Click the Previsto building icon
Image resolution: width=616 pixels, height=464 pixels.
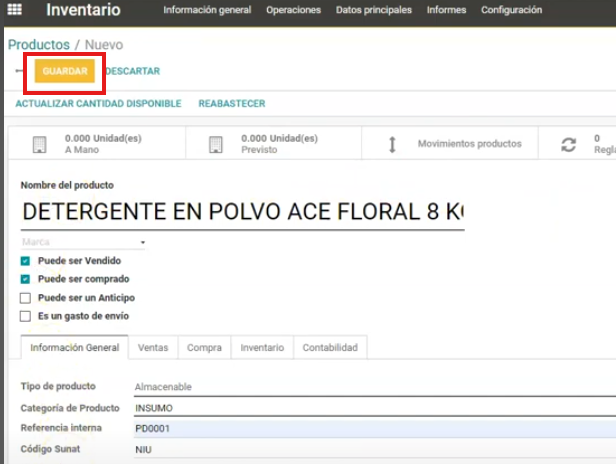tap(216, 144)
